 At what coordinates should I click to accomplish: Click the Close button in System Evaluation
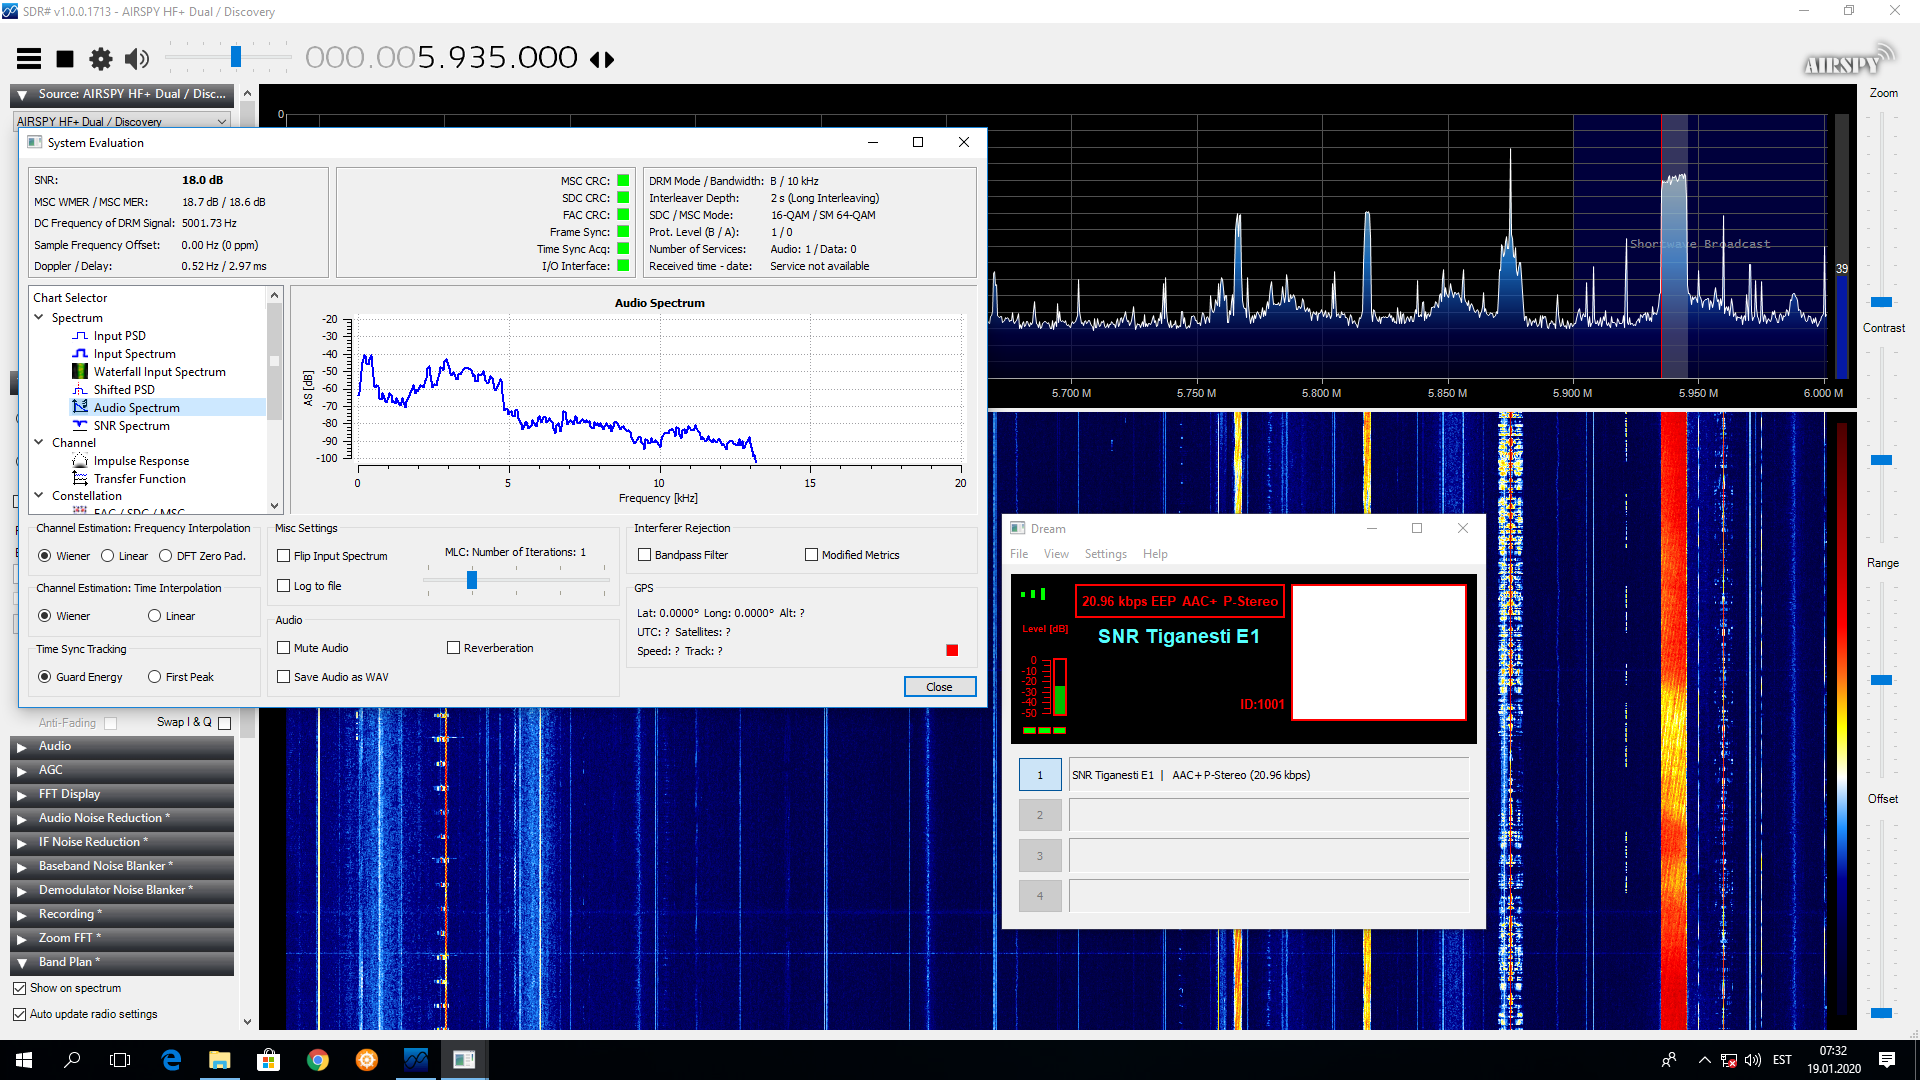coord(939,687)
